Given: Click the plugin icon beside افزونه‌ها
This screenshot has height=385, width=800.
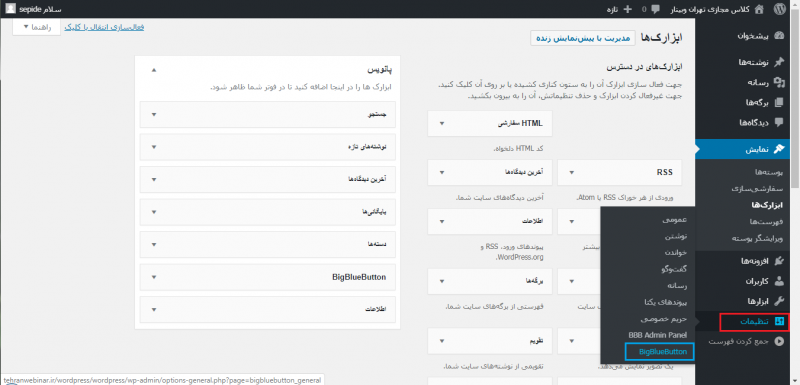Looking at the screenshot, I should [x=779, y=261].
